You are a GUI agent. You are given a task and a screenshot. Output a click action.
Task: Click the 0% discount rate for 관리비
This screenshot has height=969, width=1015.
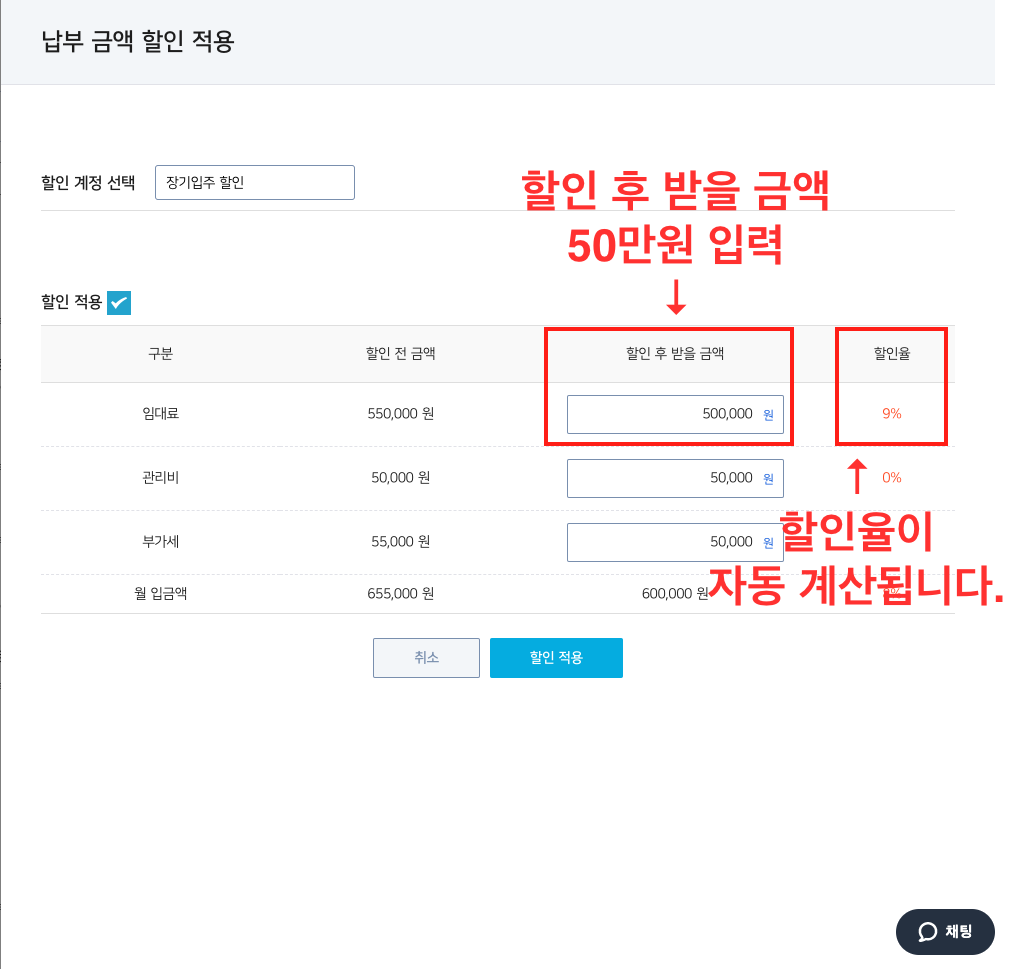(891, 478)
